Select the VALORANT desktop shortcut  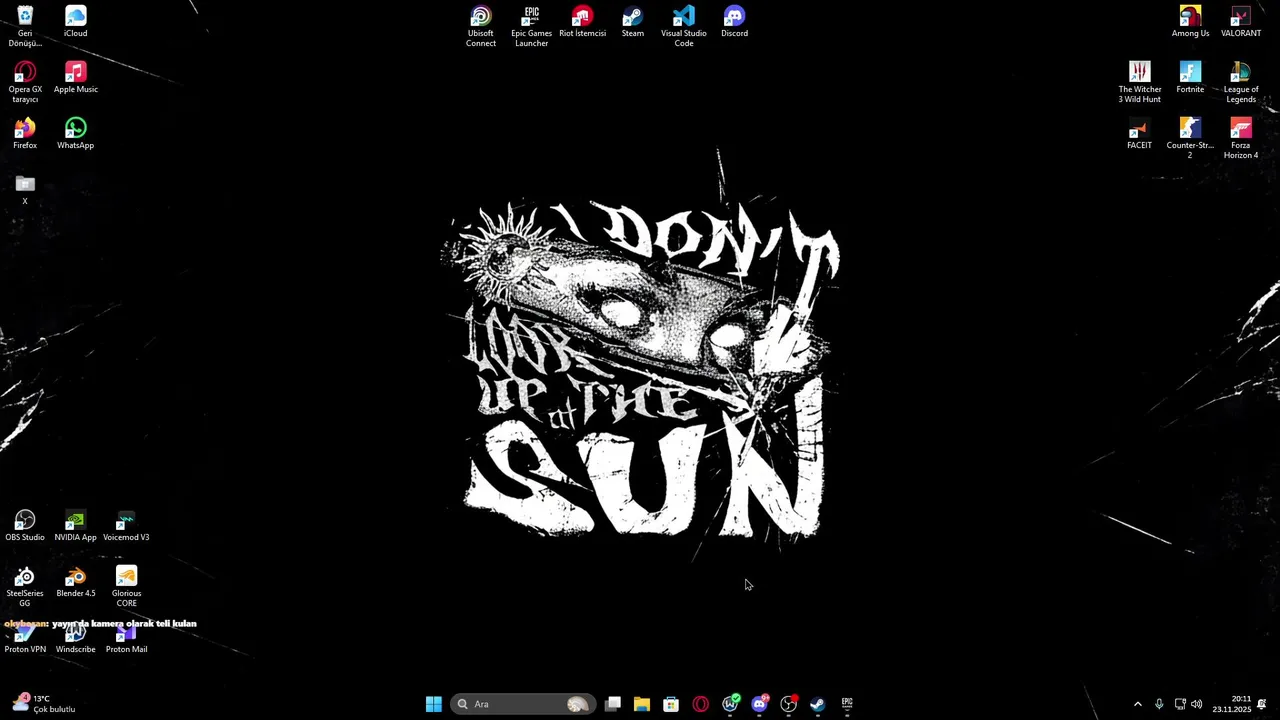point(1241,22)
